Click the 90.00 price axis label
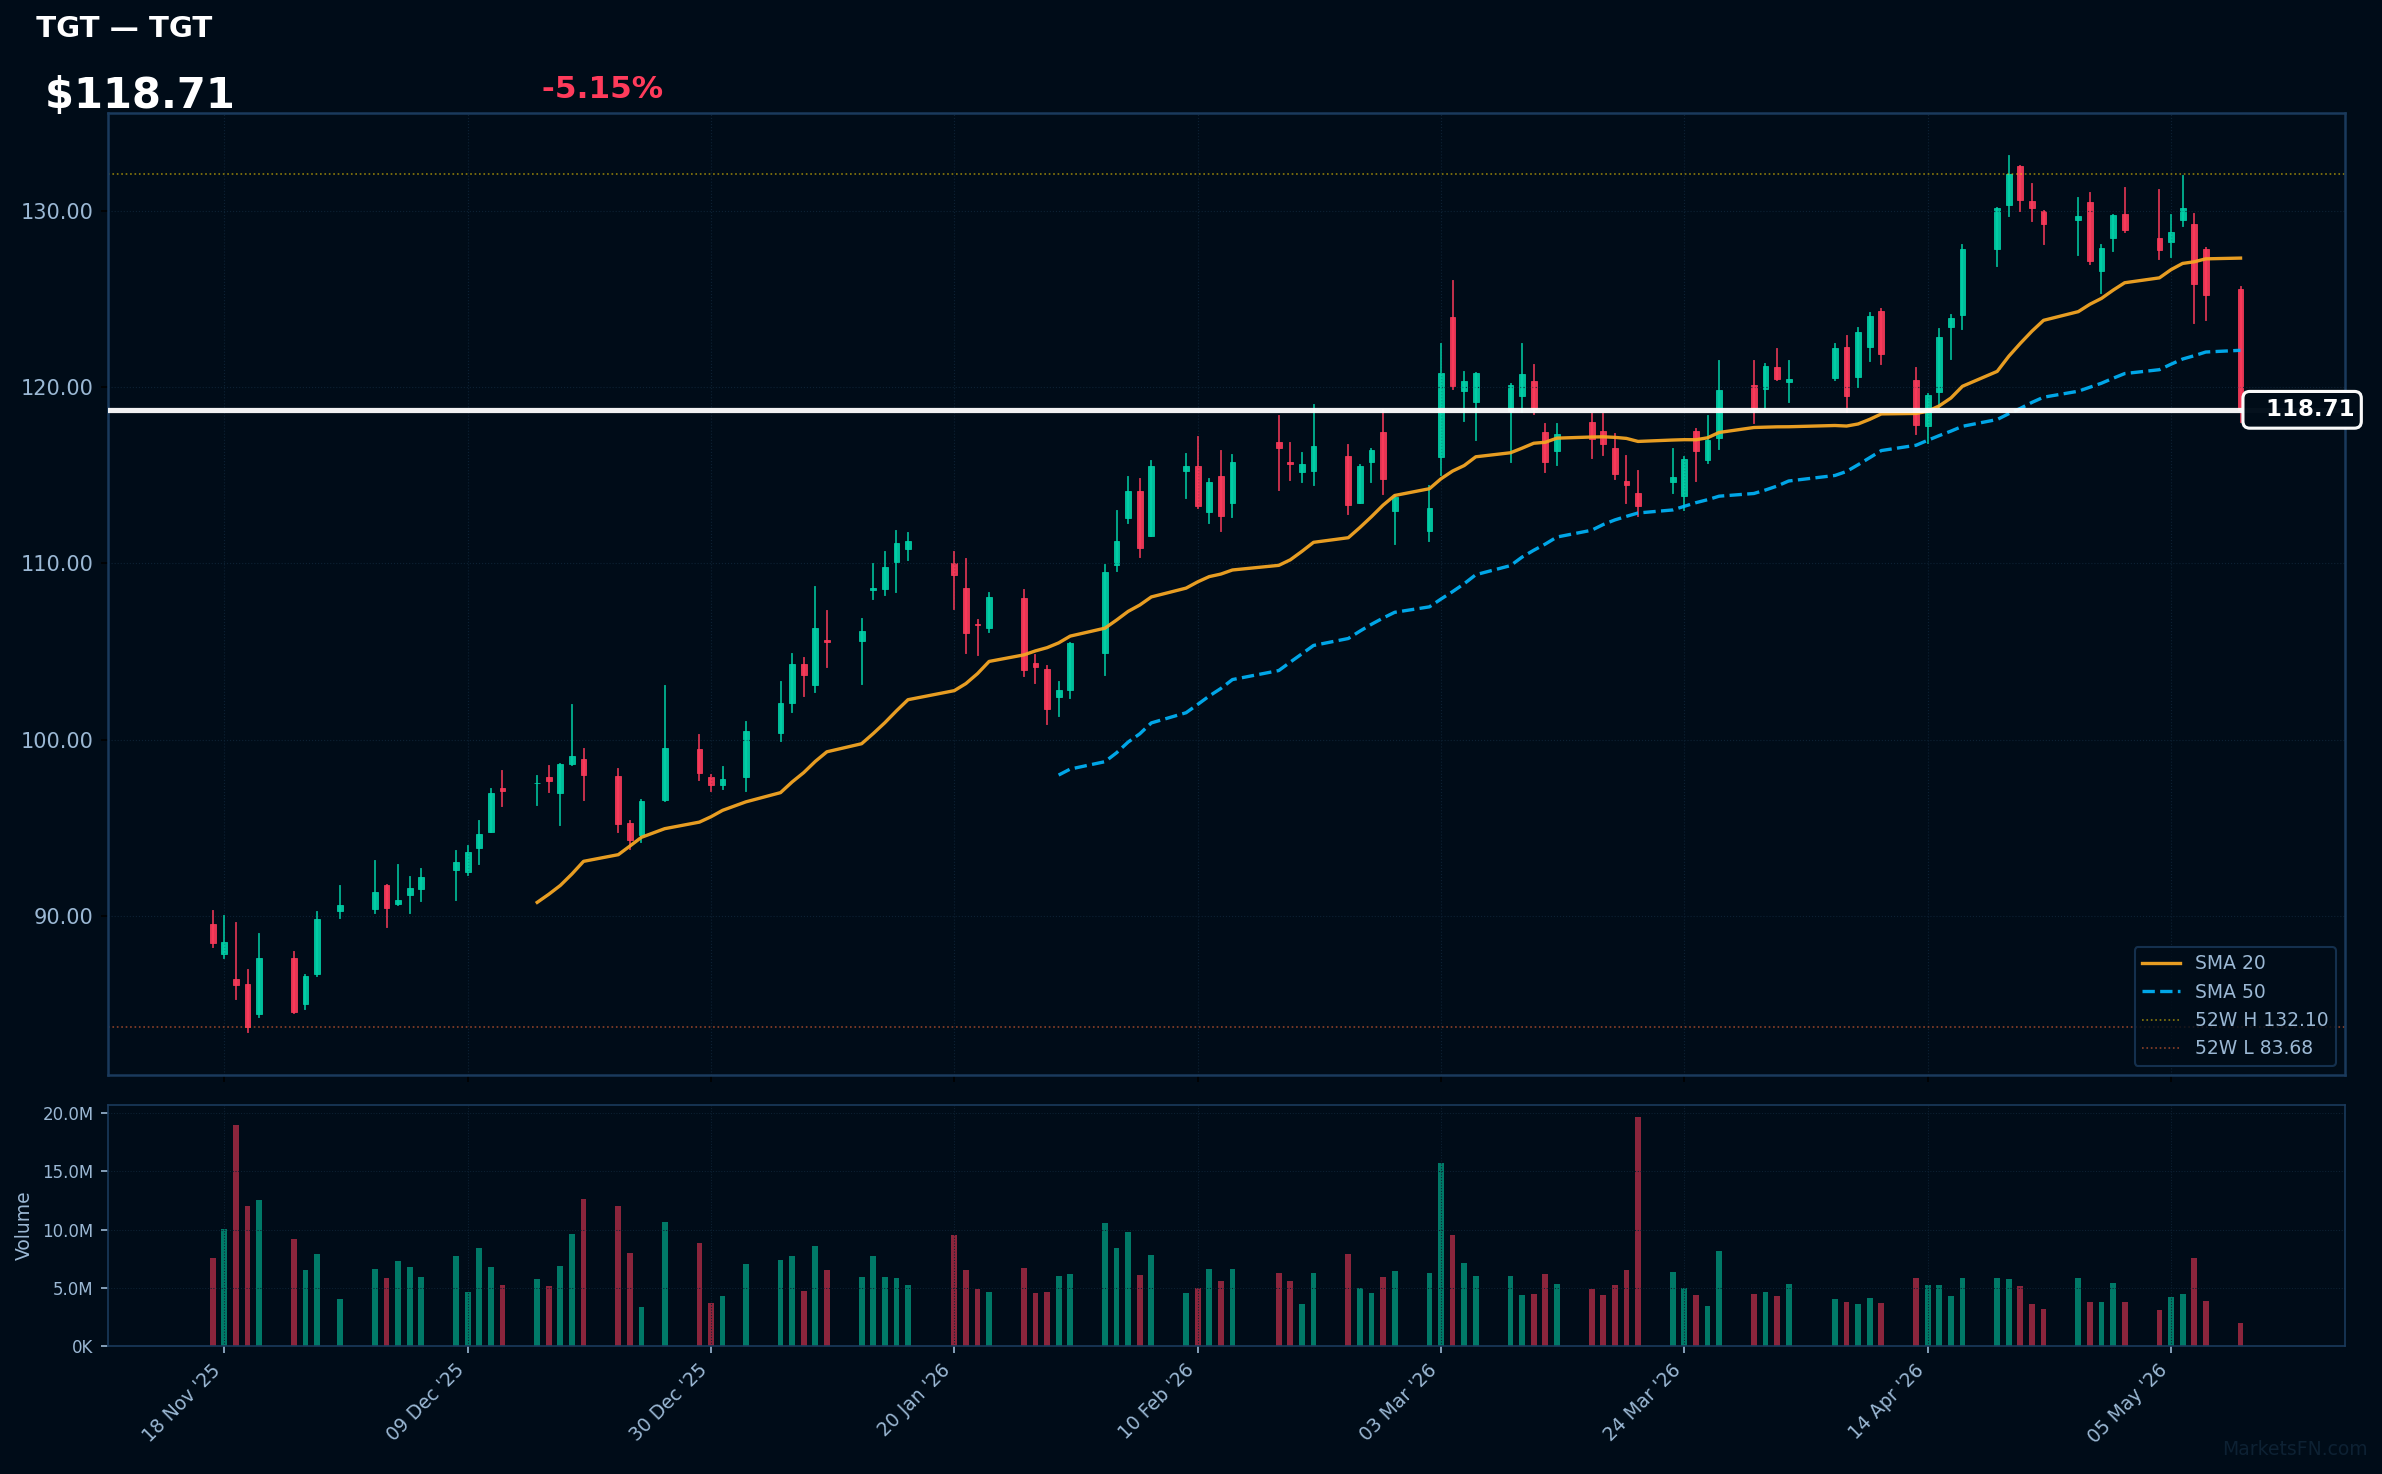This screenshot has width=2382, height=1474. 63,916
